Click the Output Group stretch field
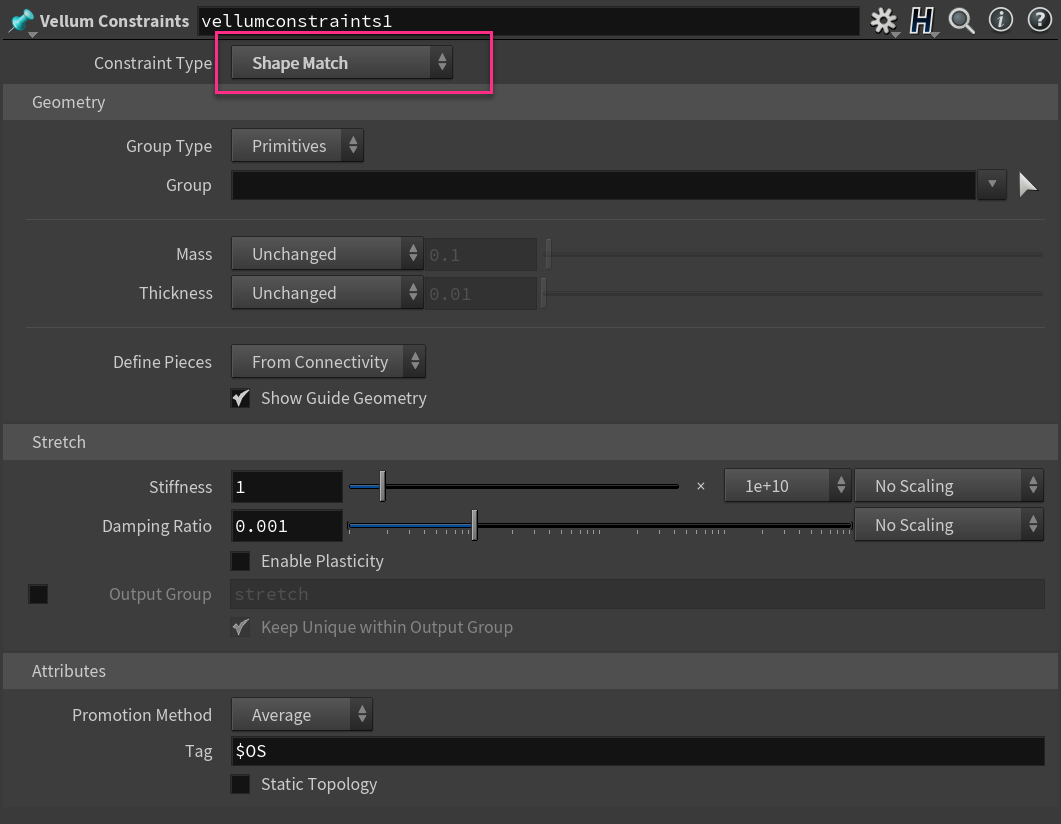 [x=637, y=594]
